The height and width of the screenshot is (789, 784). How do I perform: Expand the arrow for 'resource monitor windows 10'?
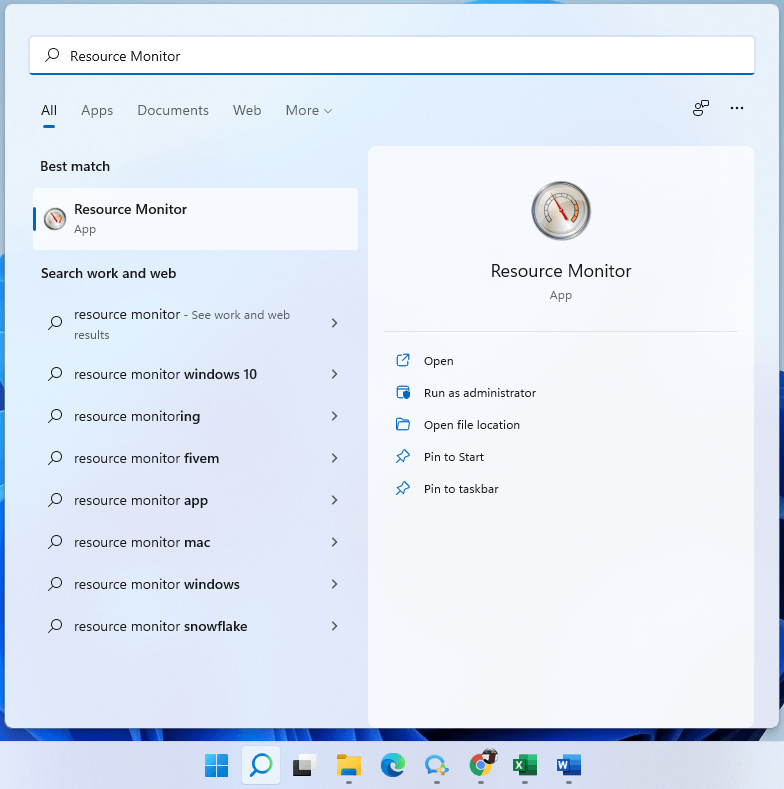coord(334,374)
